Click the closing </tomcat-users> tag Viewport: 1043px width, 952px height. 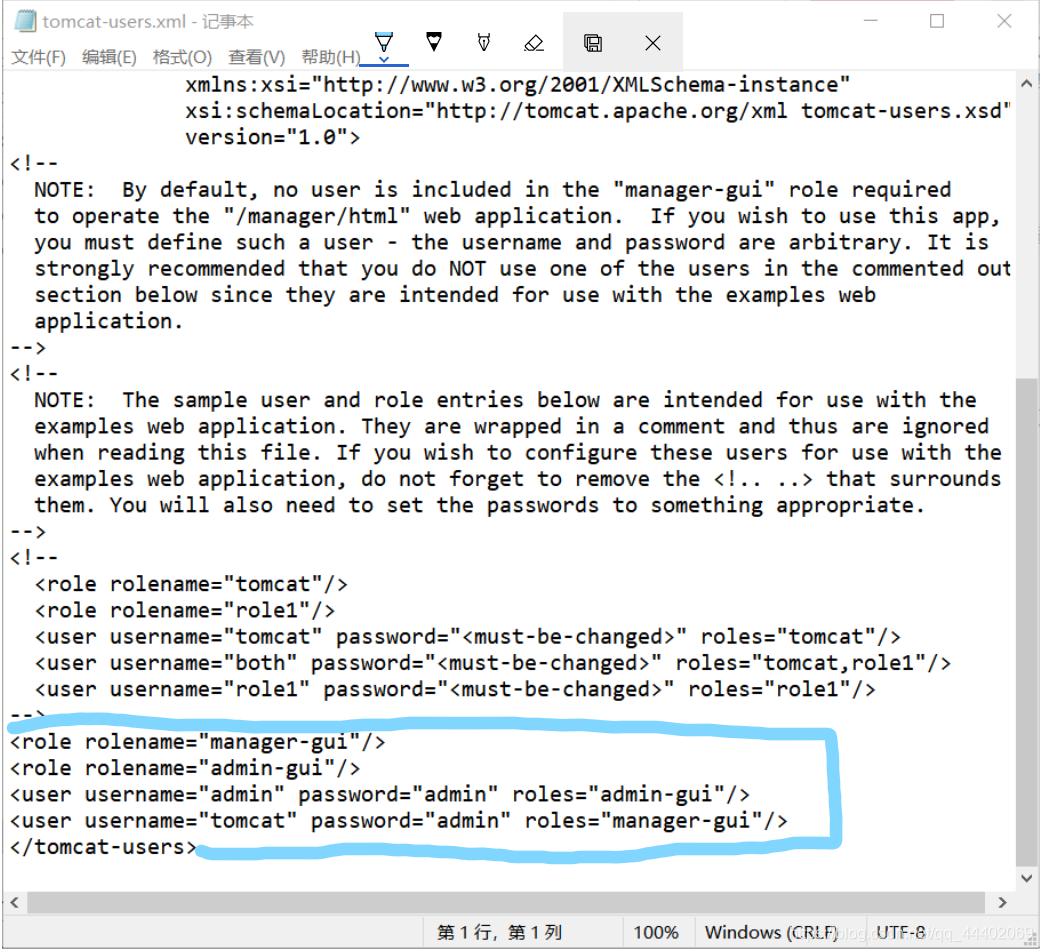click(103, 847)
